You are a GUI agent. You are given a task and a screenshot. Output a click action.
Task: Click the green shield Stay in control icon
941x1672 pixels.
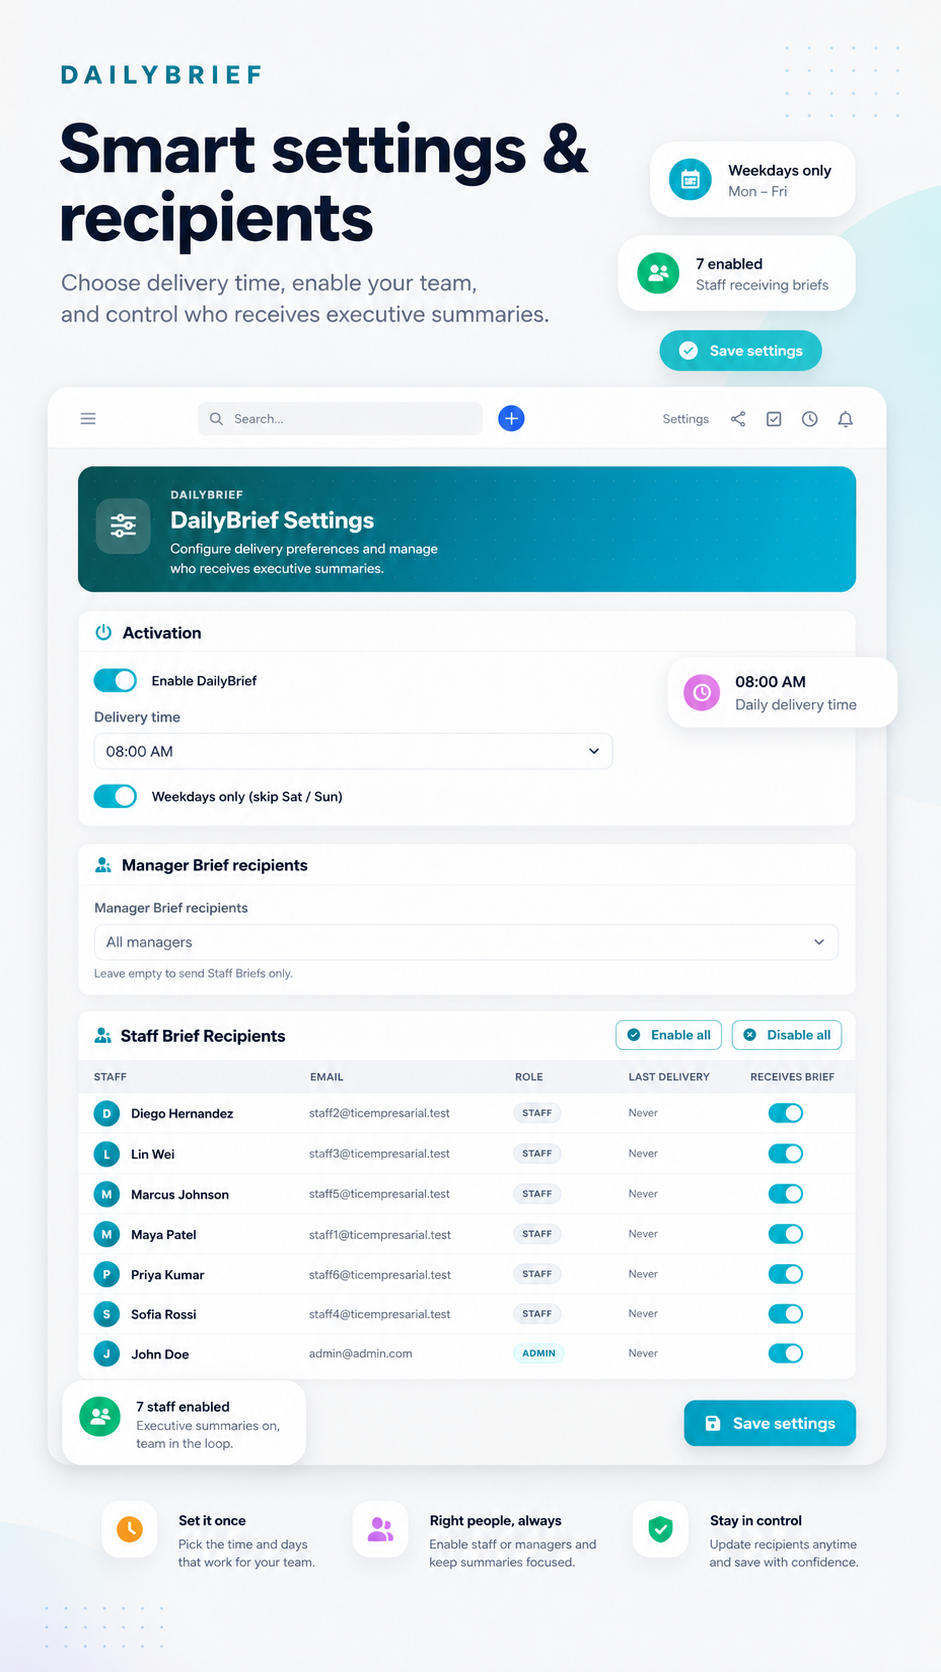[x=661, y=1529]
